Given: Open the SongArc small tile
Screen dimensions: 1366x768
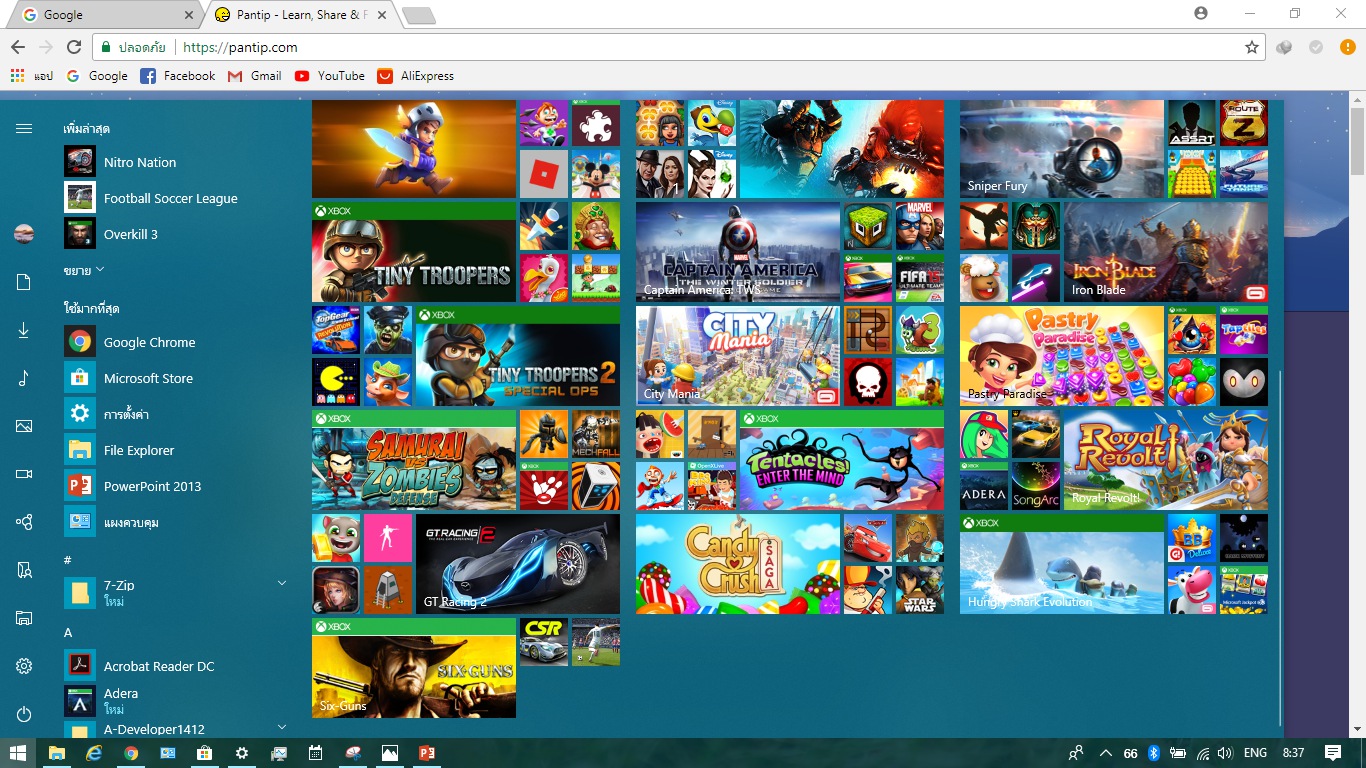Looking at the screenshot, I should coord(1036,486).
